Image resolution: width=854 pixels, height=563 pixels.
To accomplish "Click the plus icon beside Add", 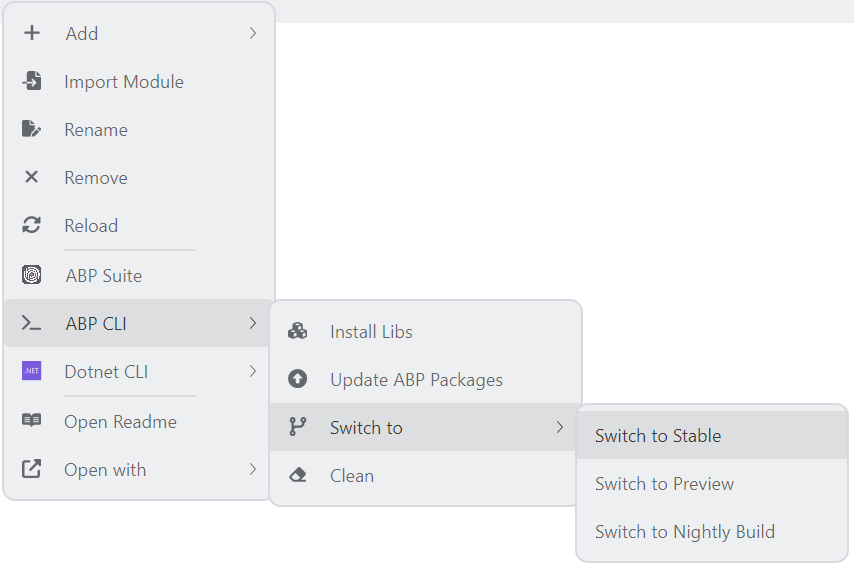I will tap(32, 33).
